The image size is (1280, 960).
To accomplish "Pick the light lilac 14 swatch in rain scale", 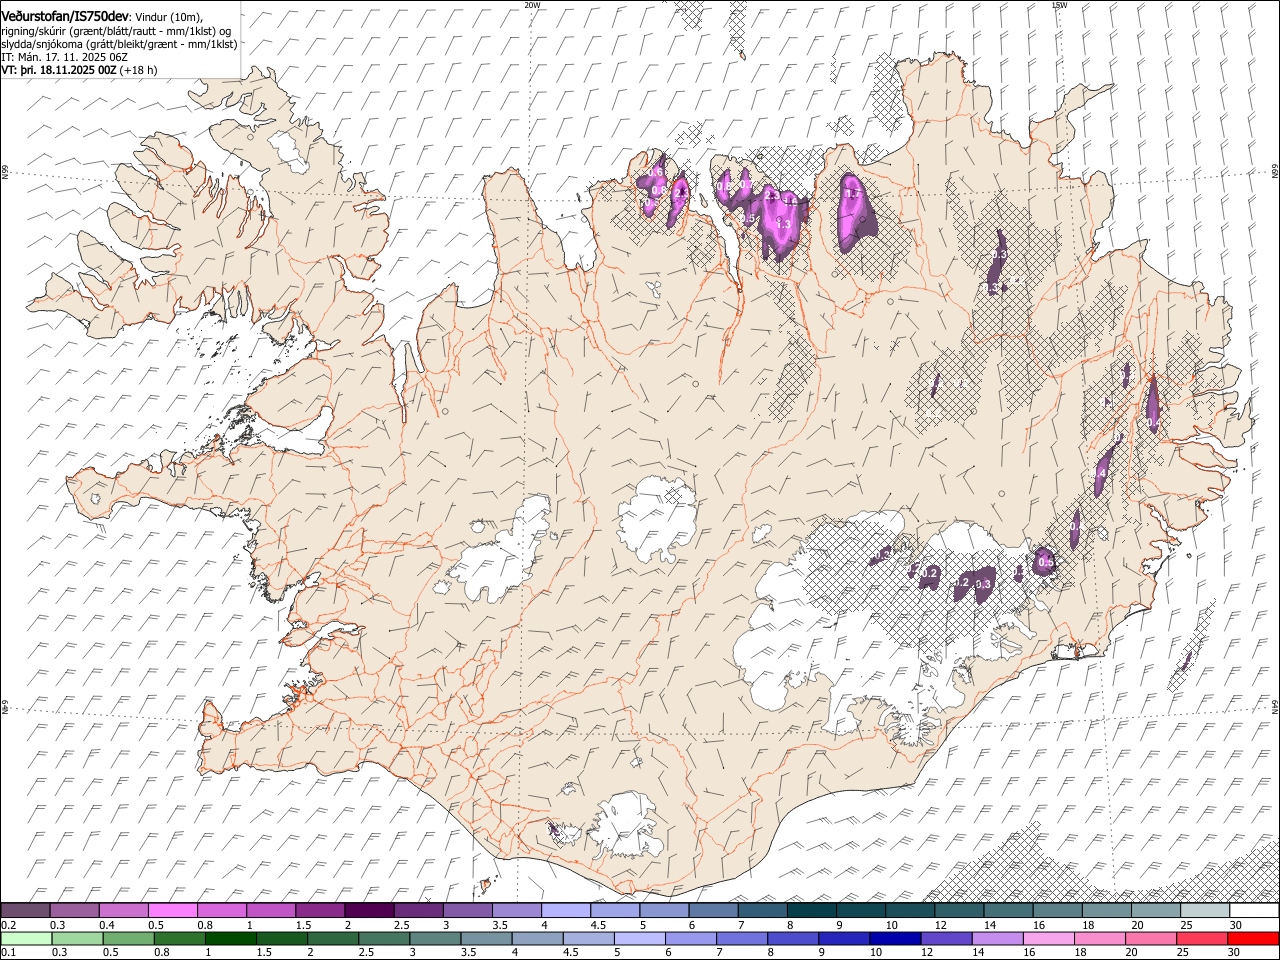I will coord(997,939).
